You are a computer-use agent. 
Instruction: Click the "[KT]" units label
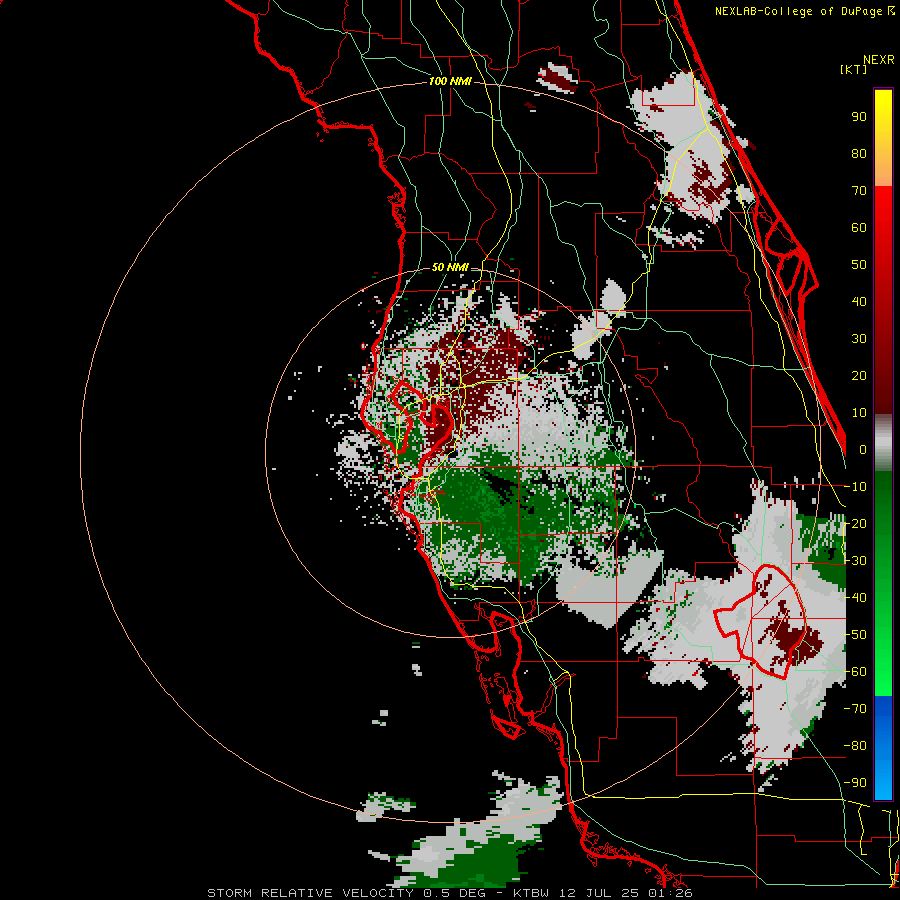pyautogui.click(x=853, y=69)
